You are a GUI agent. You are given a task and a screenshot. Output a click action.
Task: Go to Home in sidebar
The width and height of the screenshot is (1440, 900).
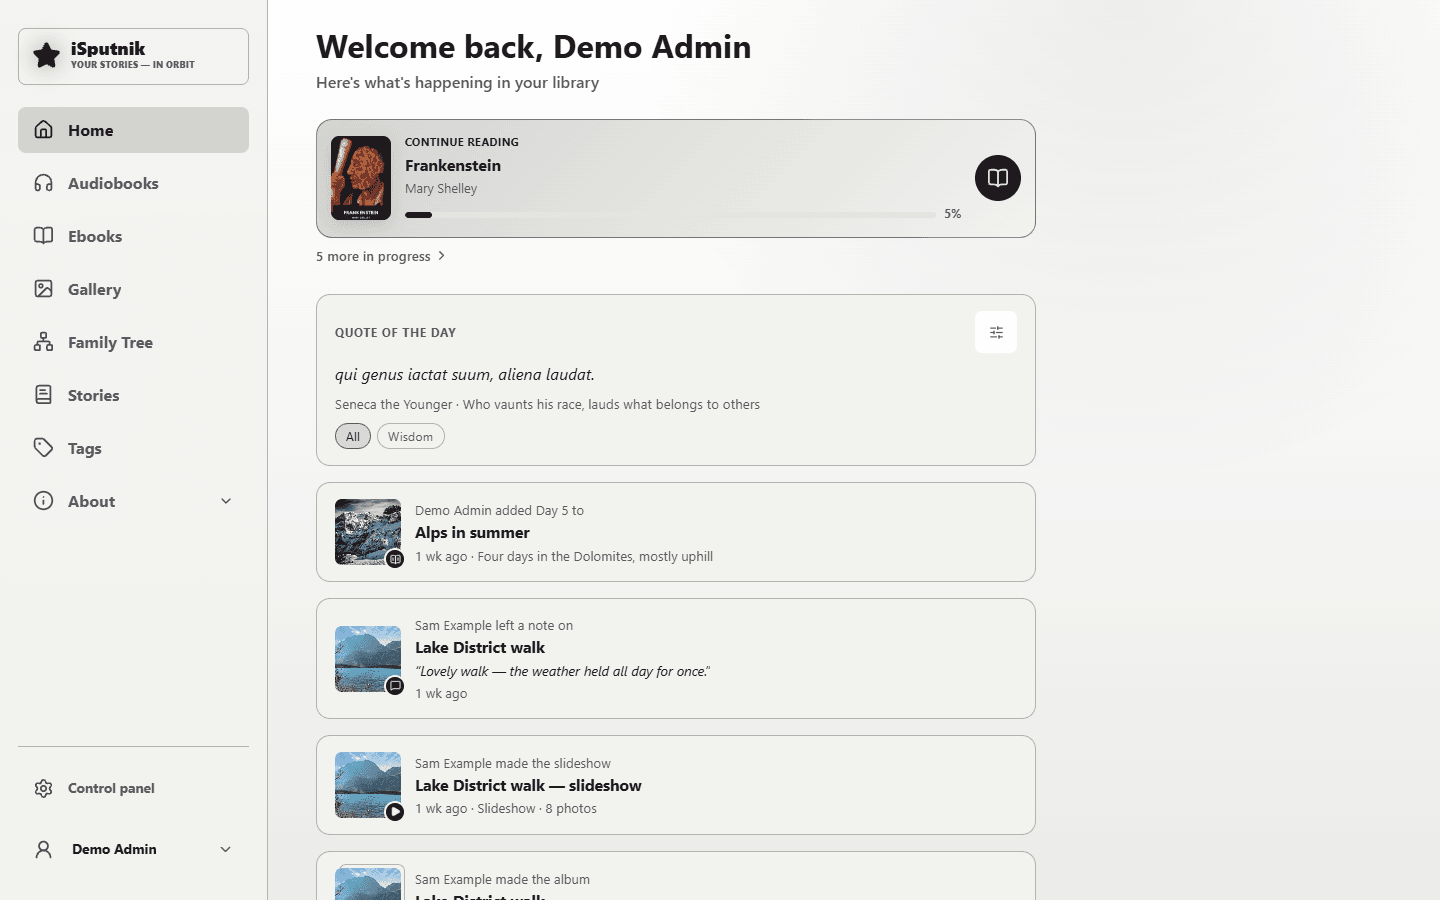(133, 130)
